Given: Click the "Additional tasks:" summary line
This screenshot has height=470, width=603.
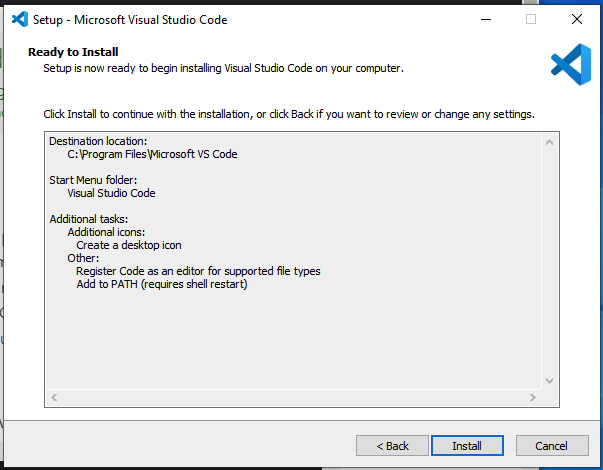Looking at the screenshot, I should coord(89,219).
